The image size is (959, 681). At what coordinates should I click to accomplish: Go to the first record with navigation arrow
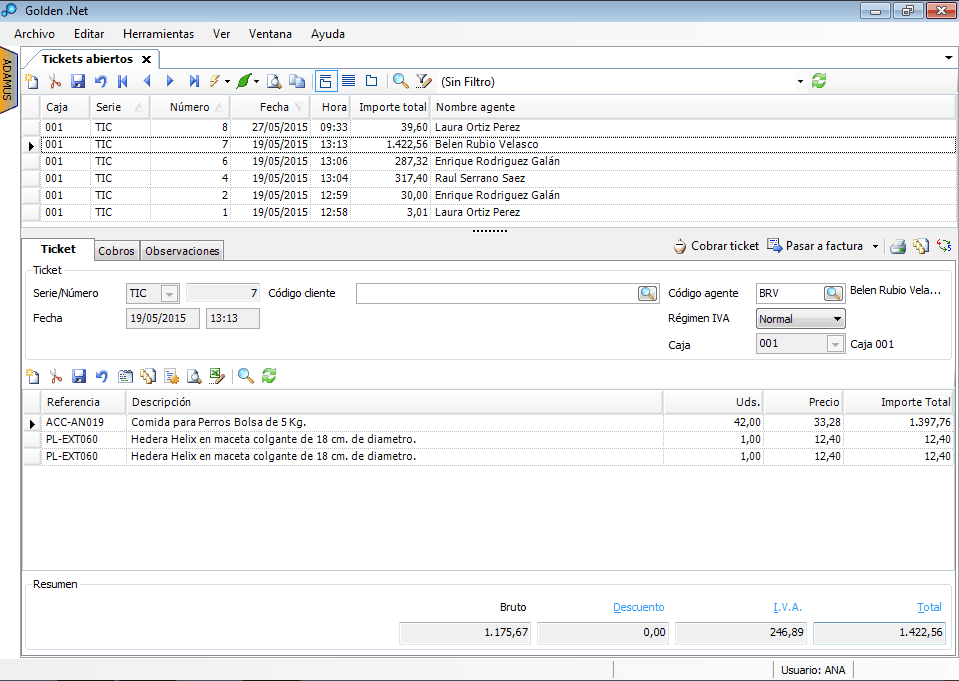123,81
